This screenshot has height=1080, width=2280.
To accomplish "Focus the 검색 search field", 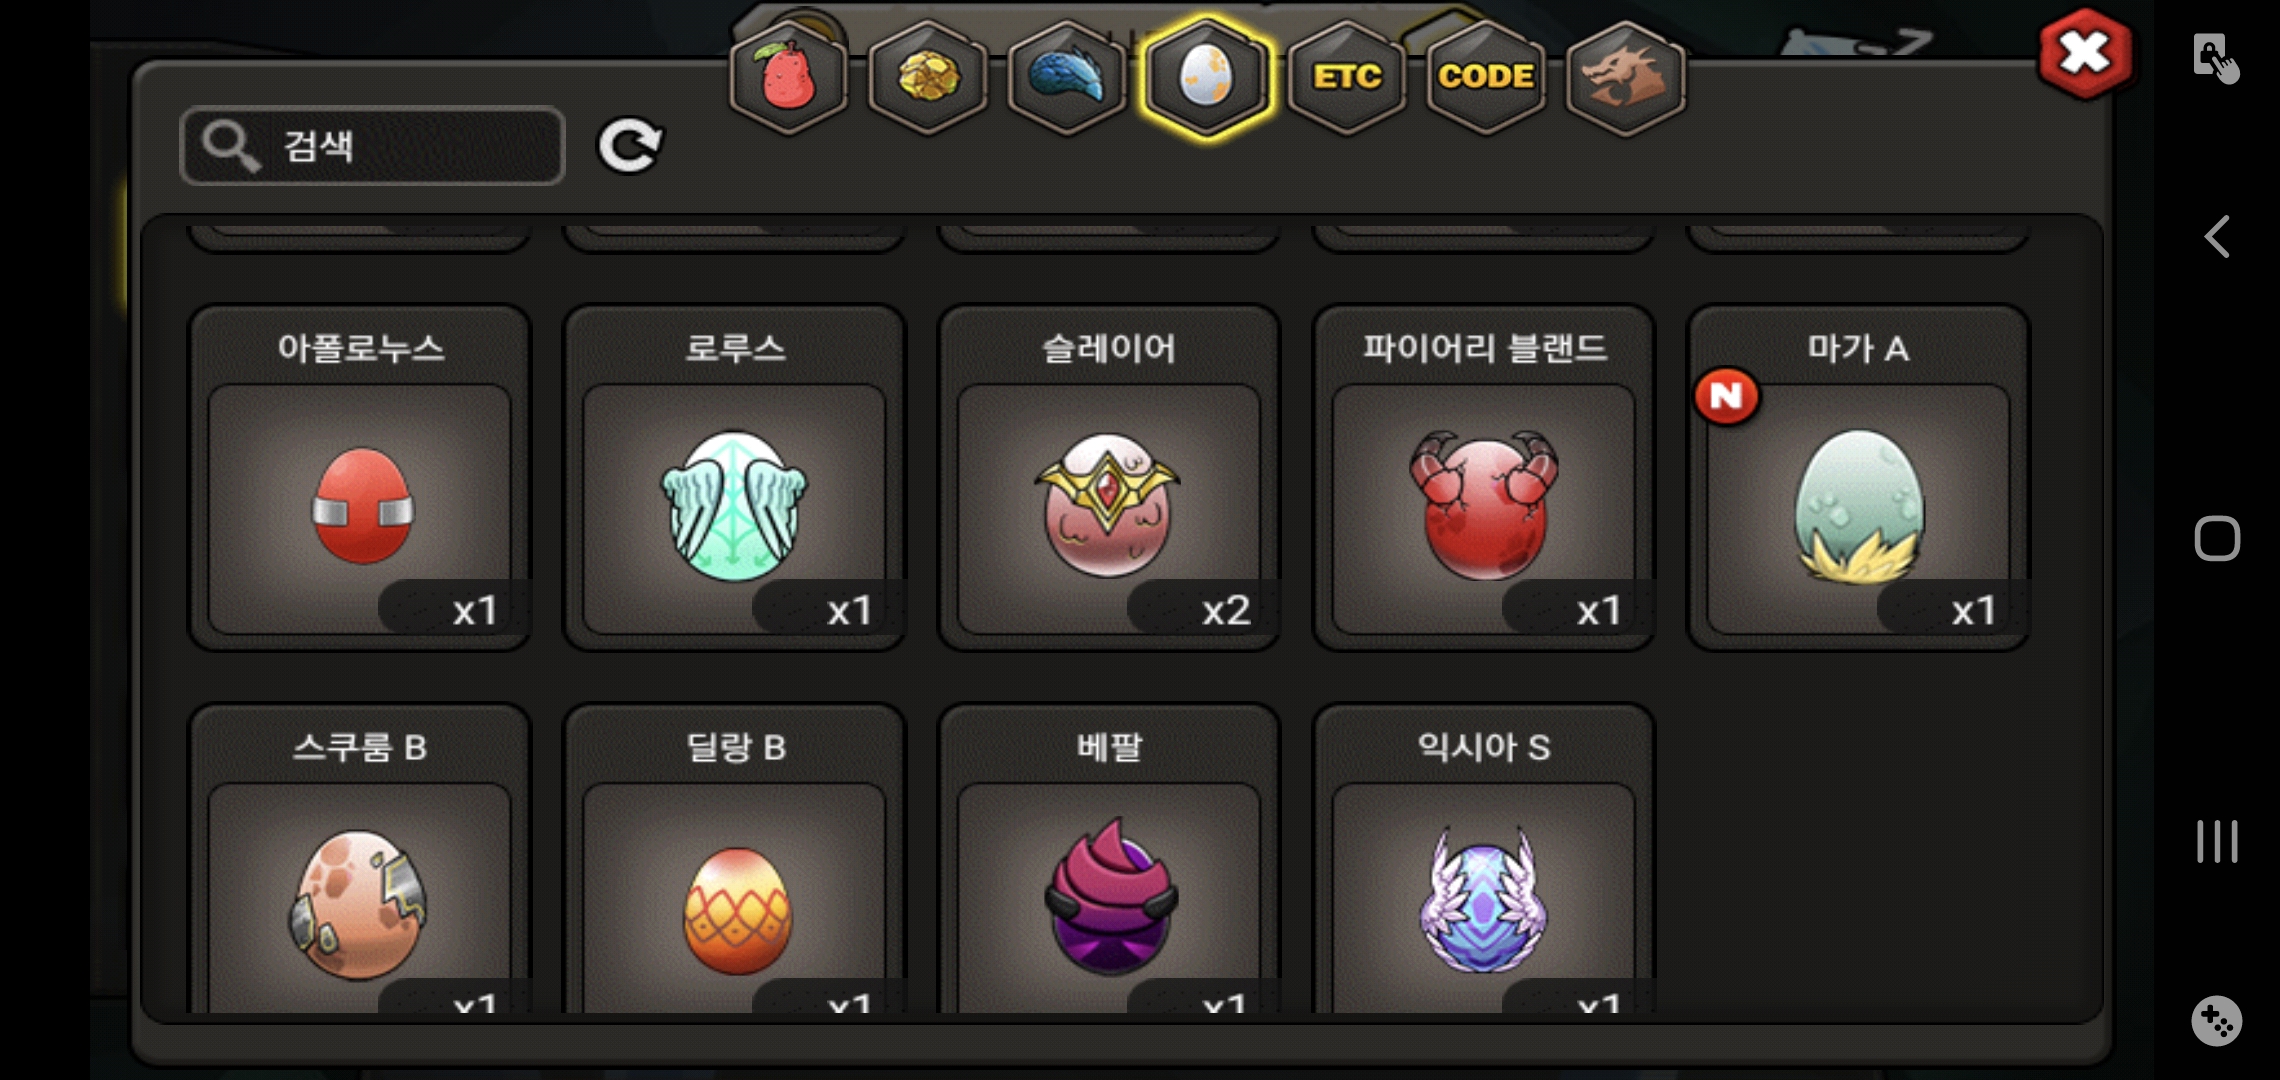I will [372, 146].
